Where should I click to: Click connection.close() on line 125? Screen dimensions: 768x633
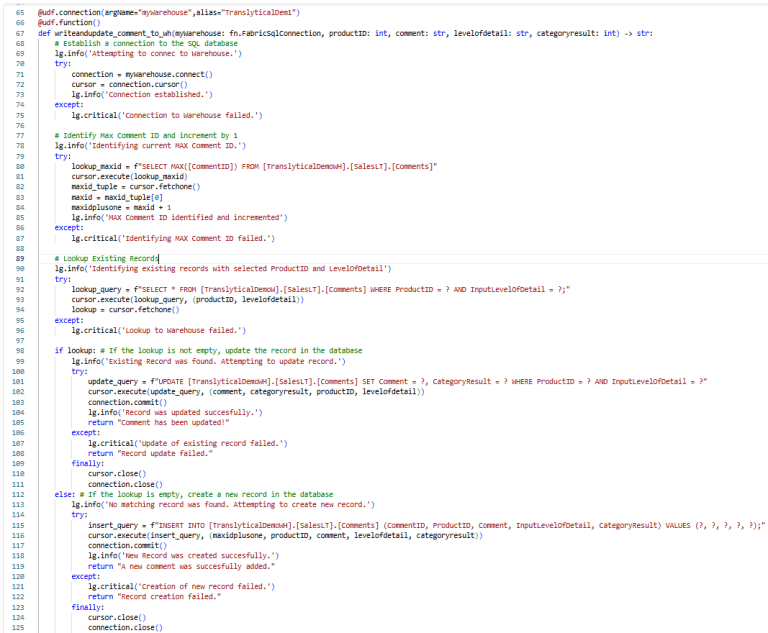(x=125, y=628)
